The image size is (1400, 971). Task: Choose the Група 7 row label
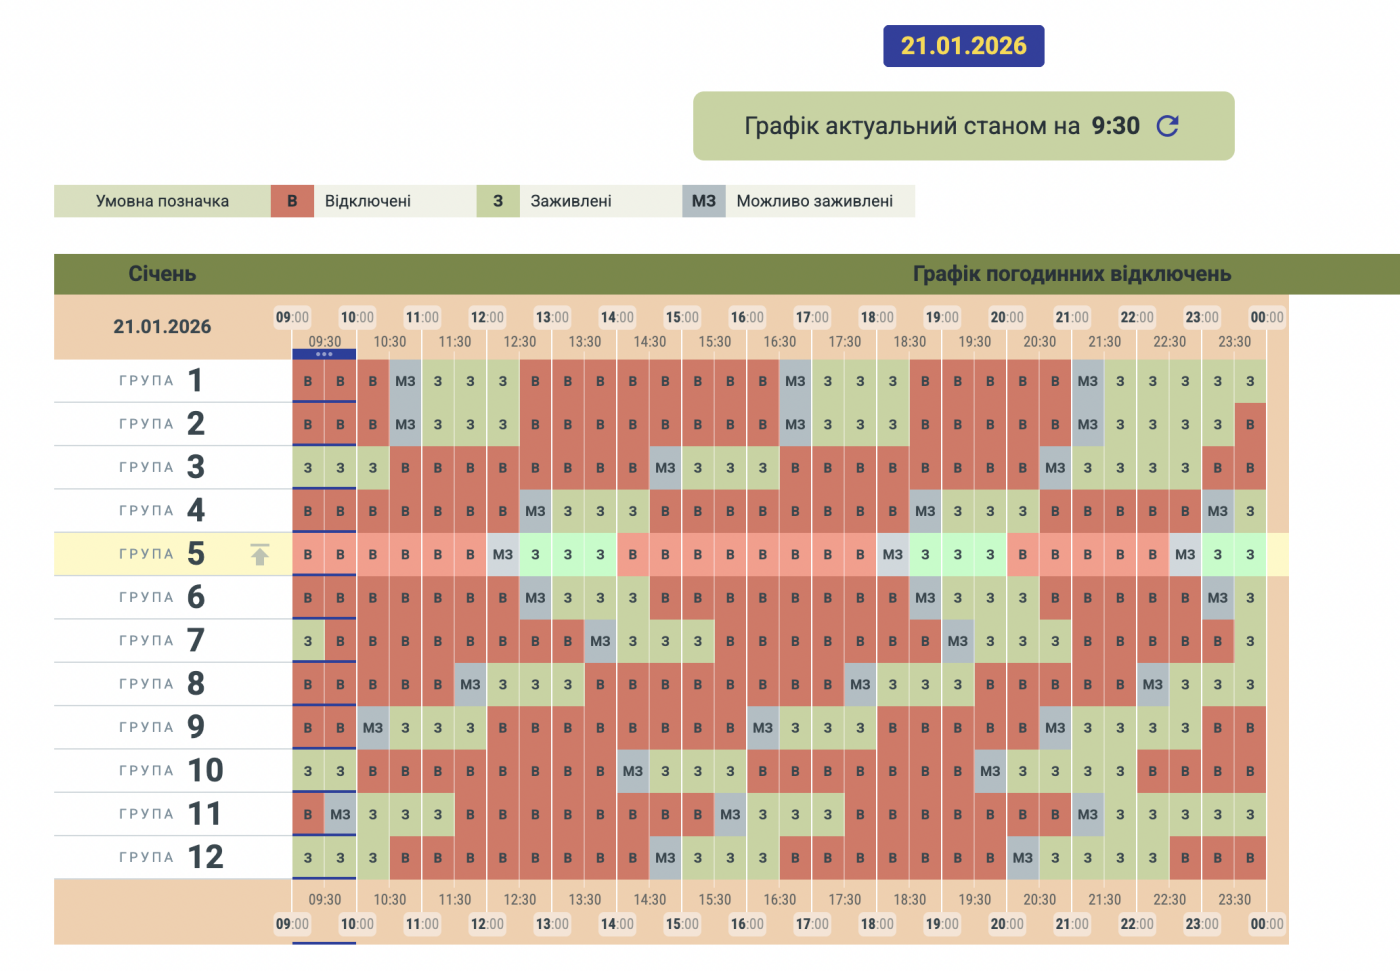[x=162, y=640]
